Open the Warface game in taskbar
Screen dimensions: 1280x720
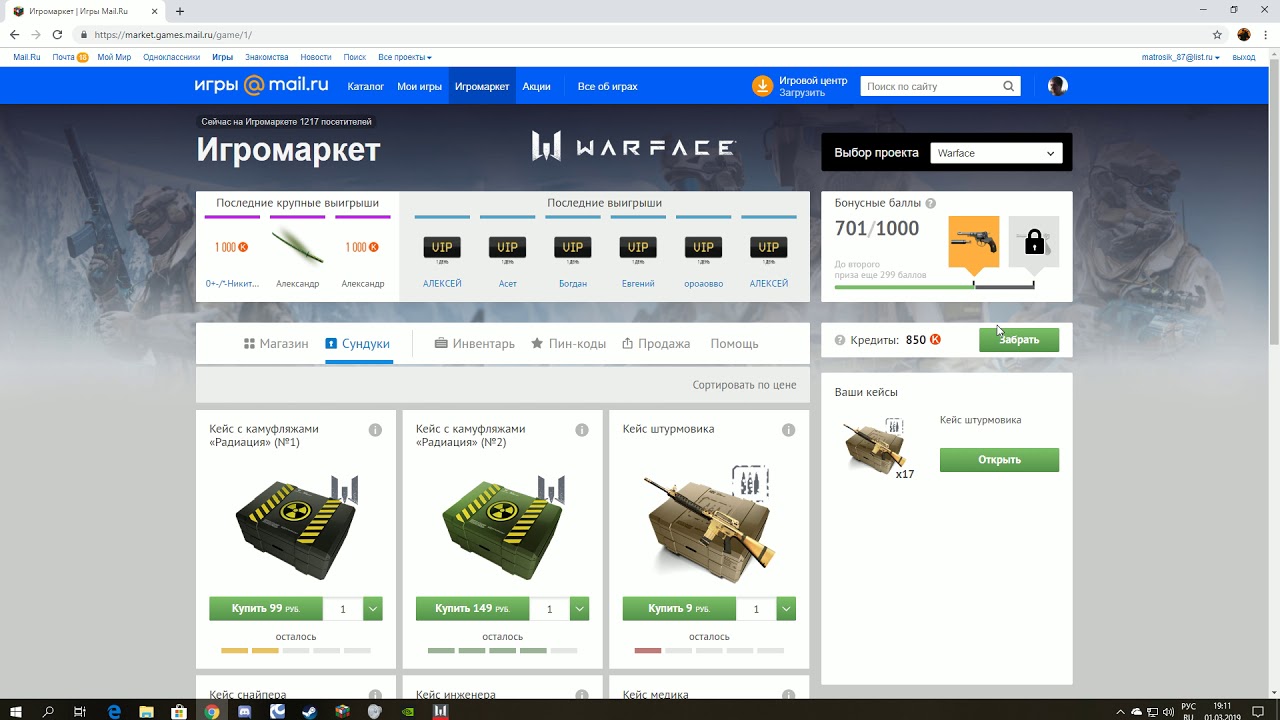[441, 711]
